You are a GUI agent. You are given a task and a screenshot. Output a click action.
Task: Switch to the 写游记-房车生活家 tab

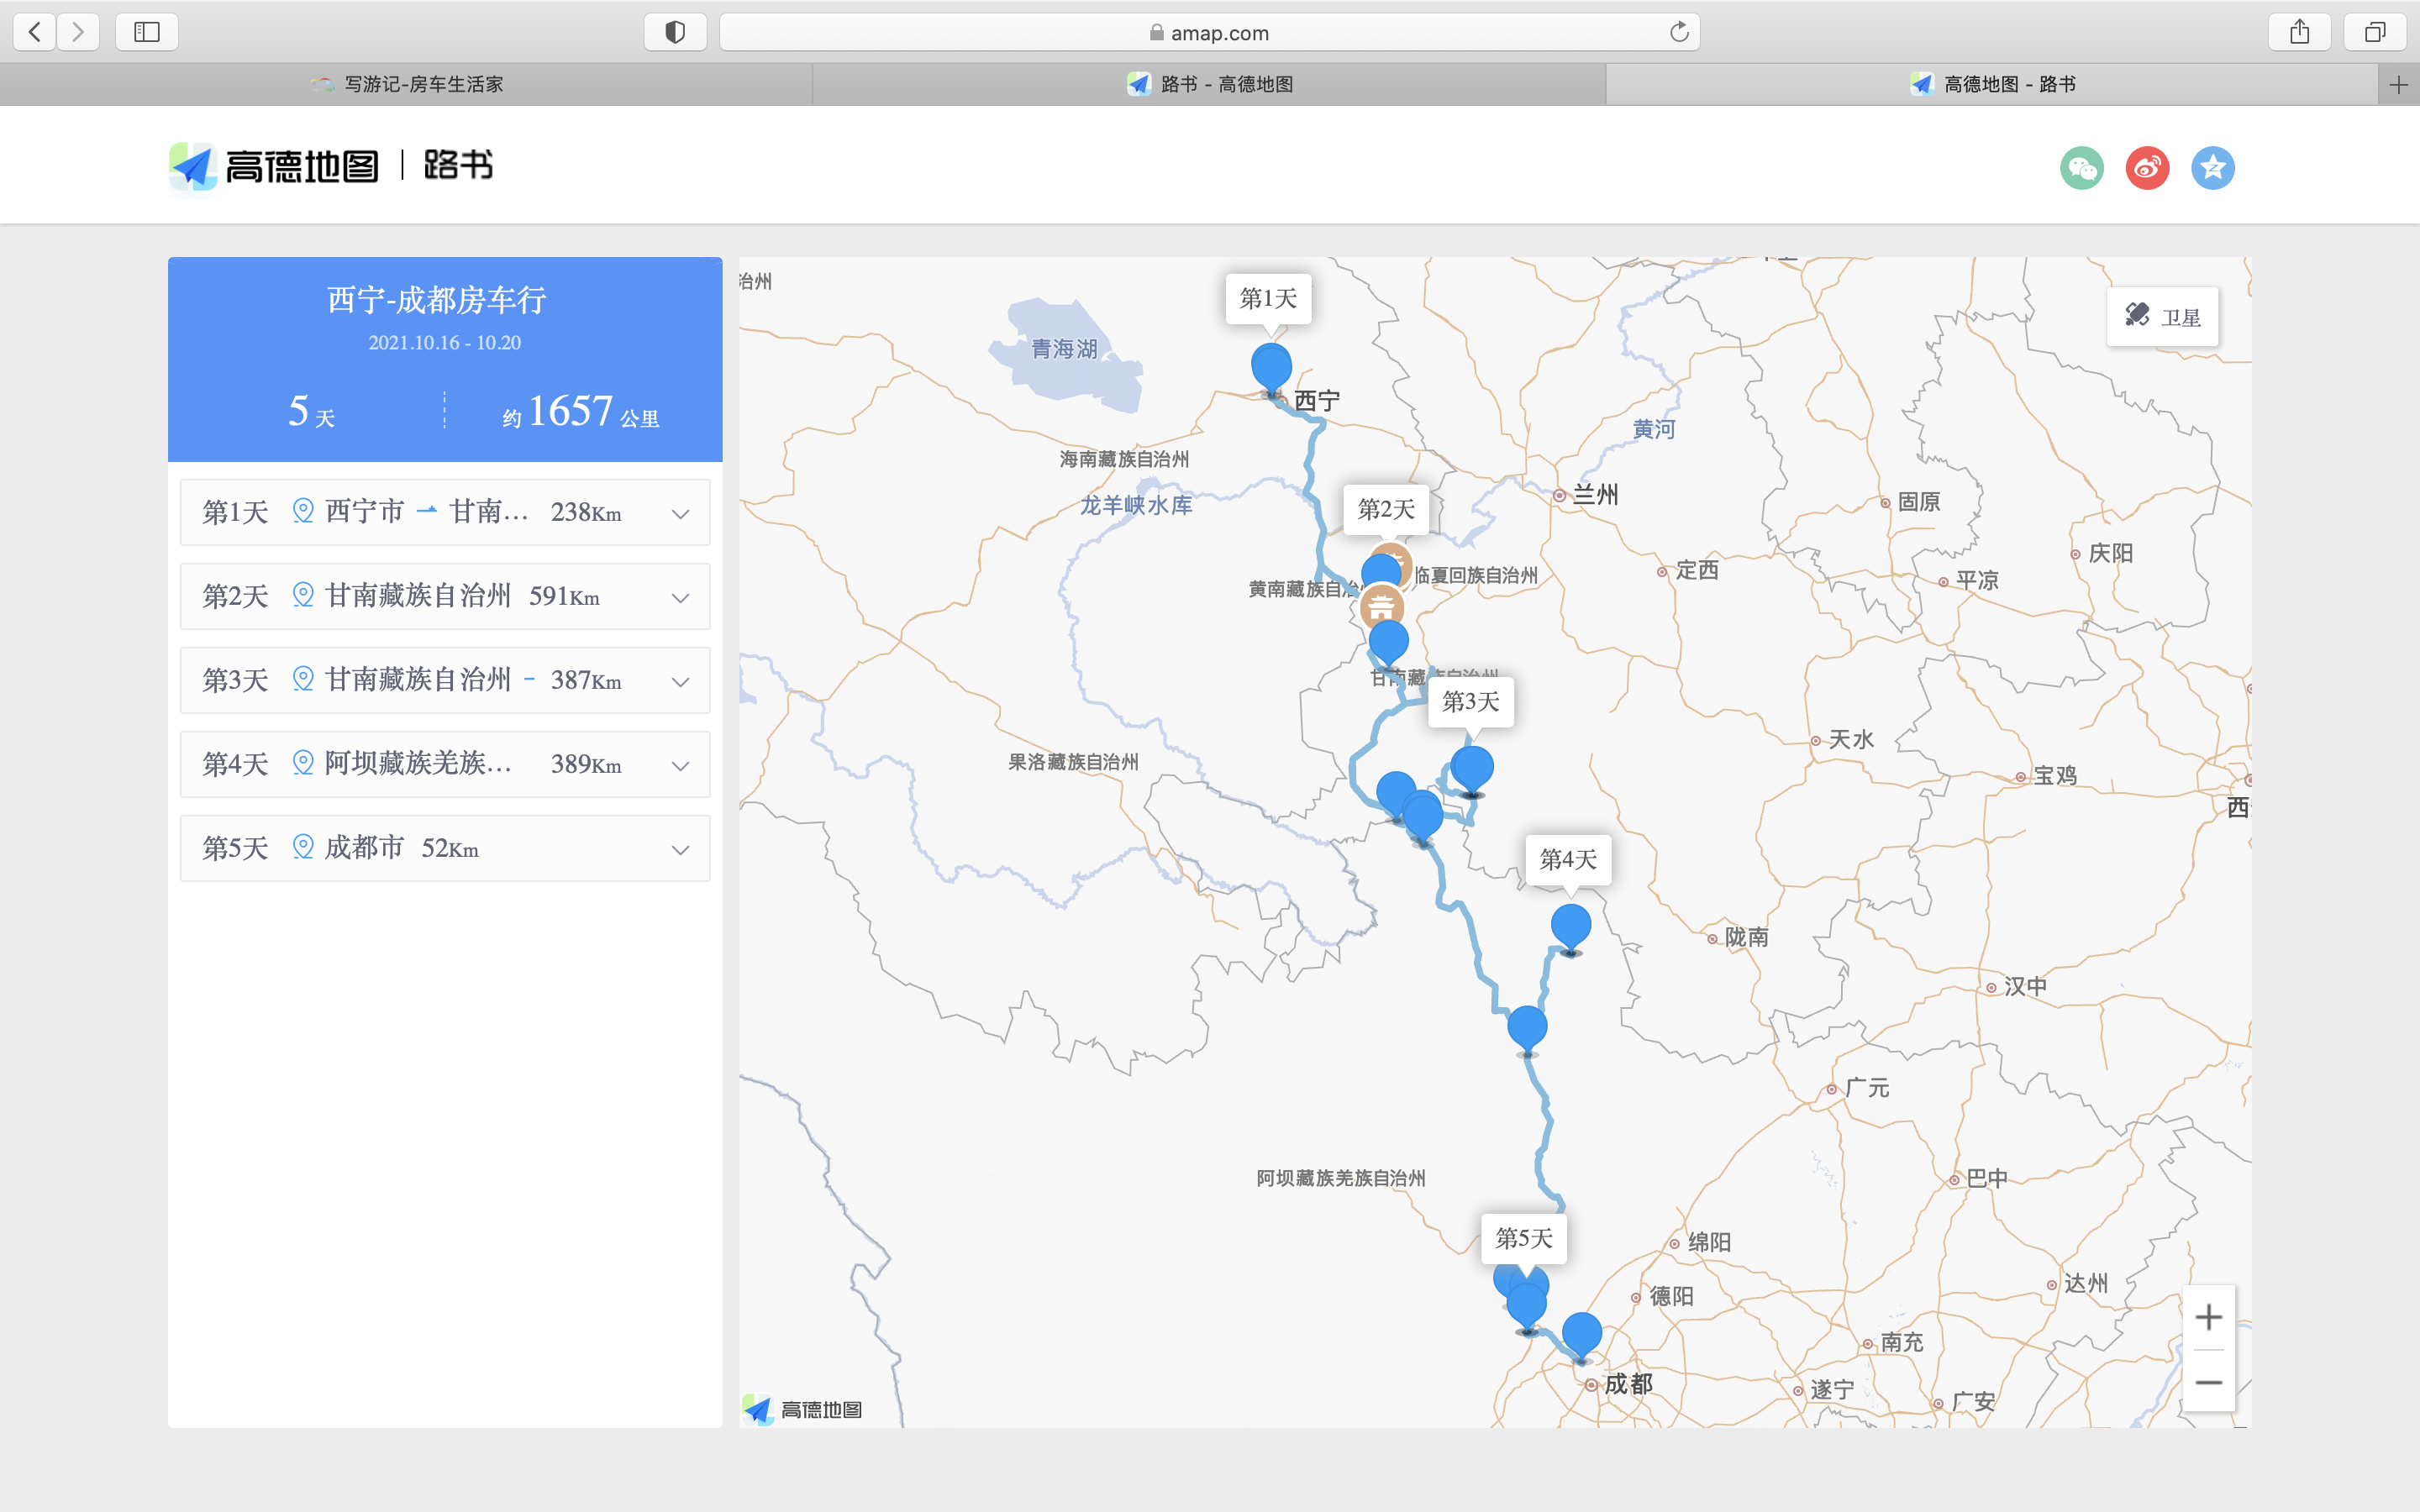coord(406,85)
